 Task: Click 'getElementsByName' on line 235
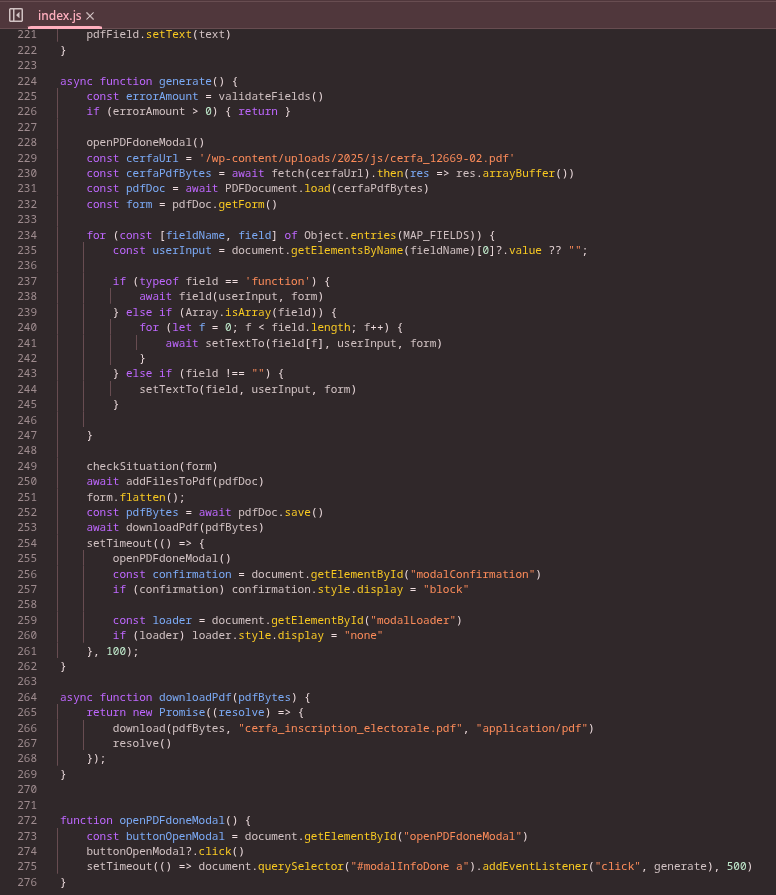coord(347,250)
